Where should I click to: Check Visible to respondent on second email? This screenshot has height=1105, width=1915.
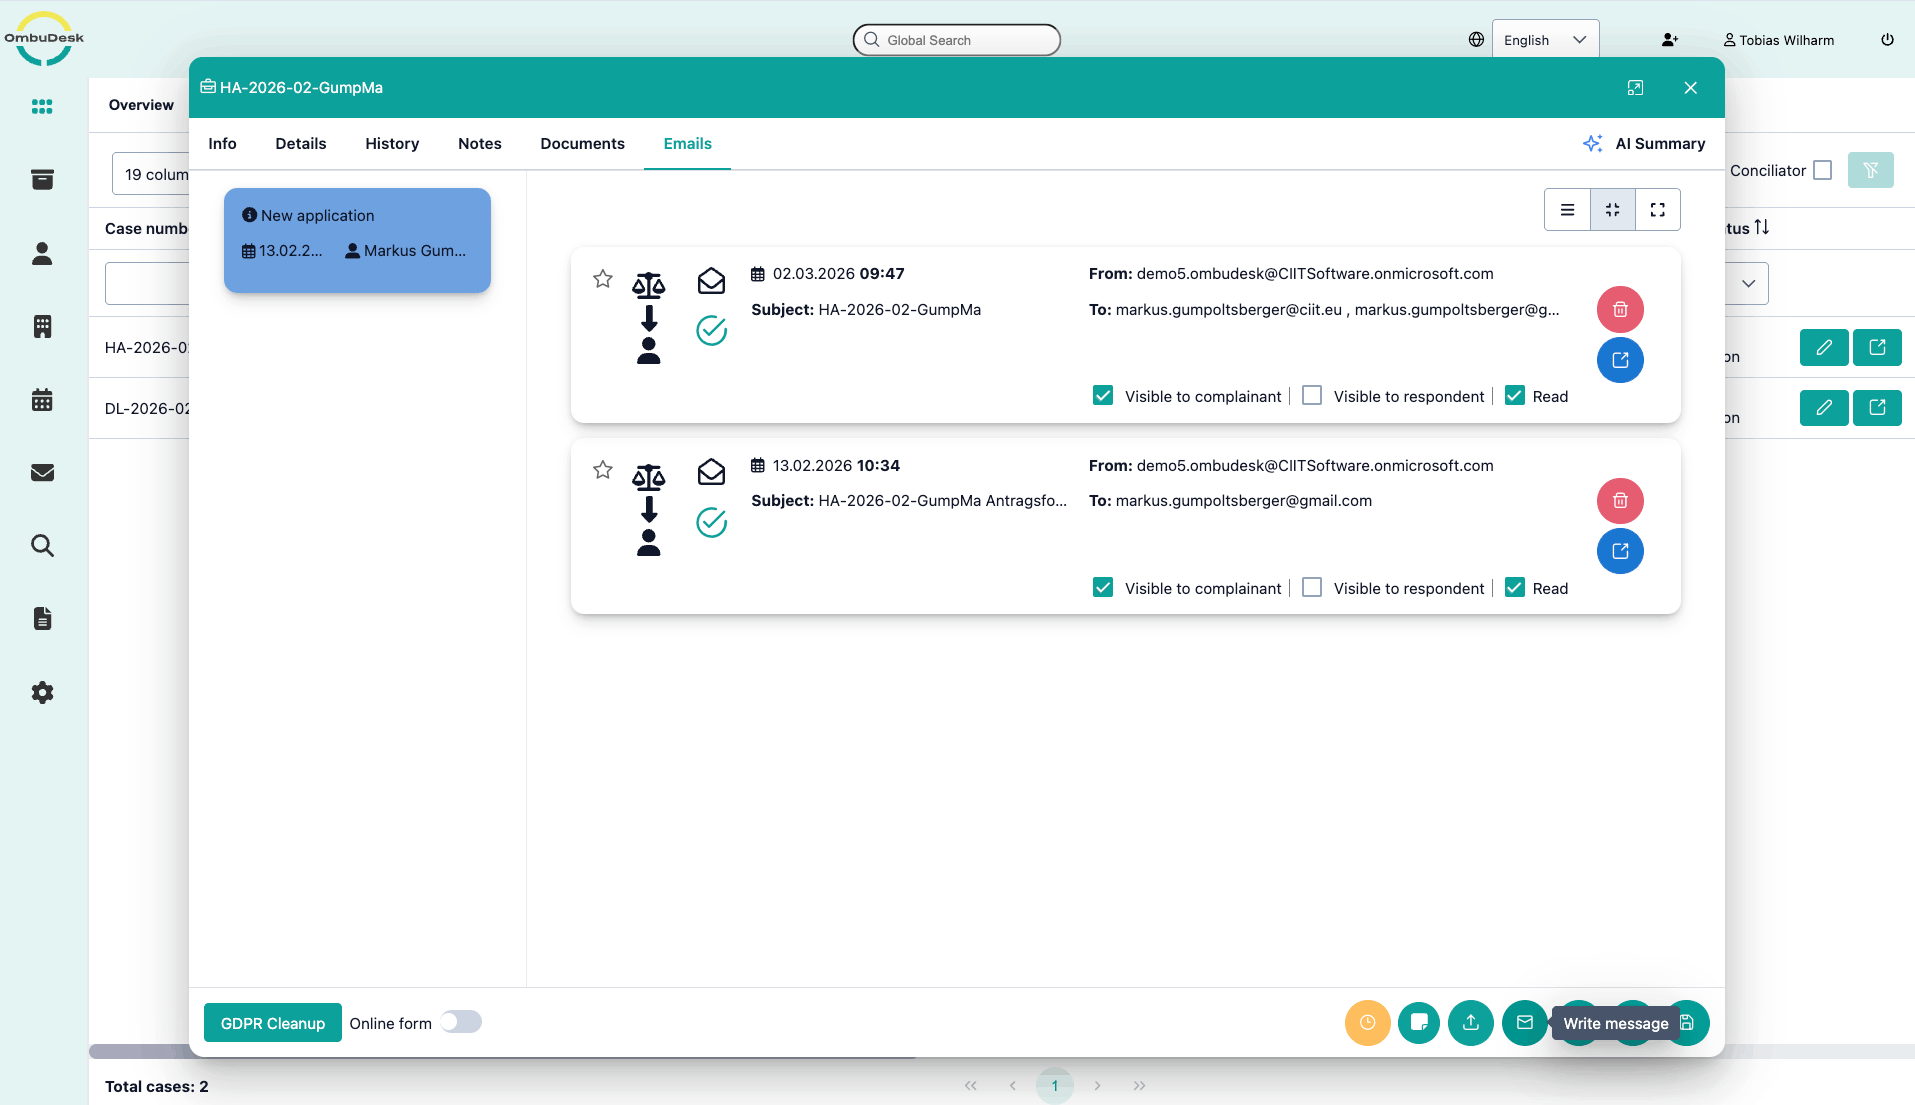click(x=1312, y=588)
